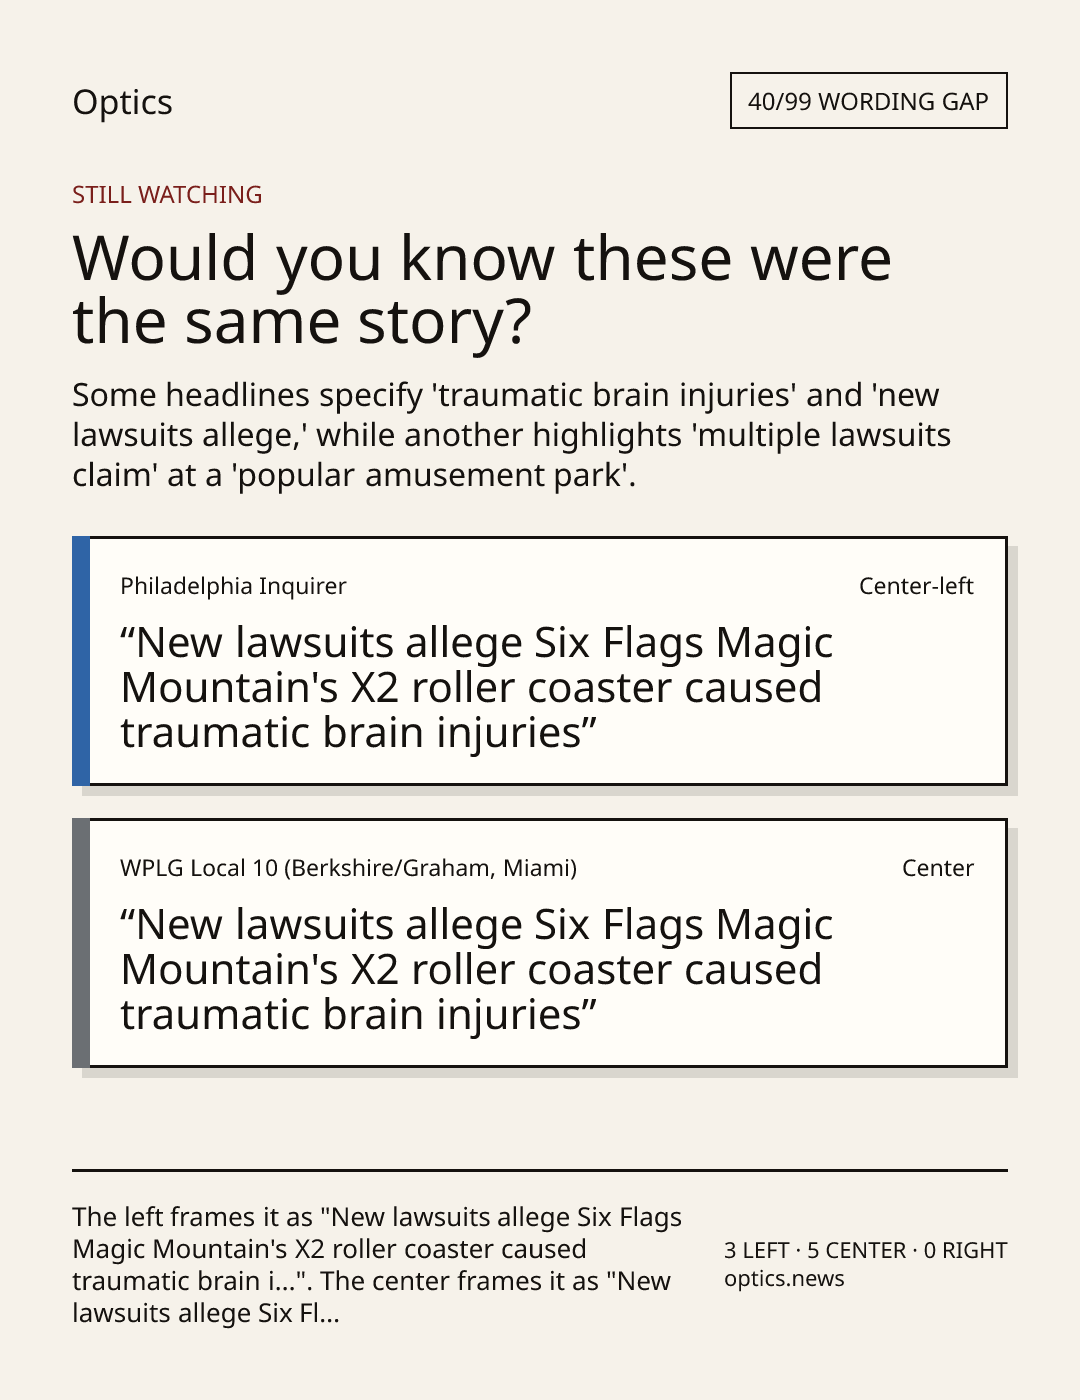Screen dimensions: 1080x1400
Task: Select the 40/99 WORDING GAP badge
Action: [x=868, y=101]
